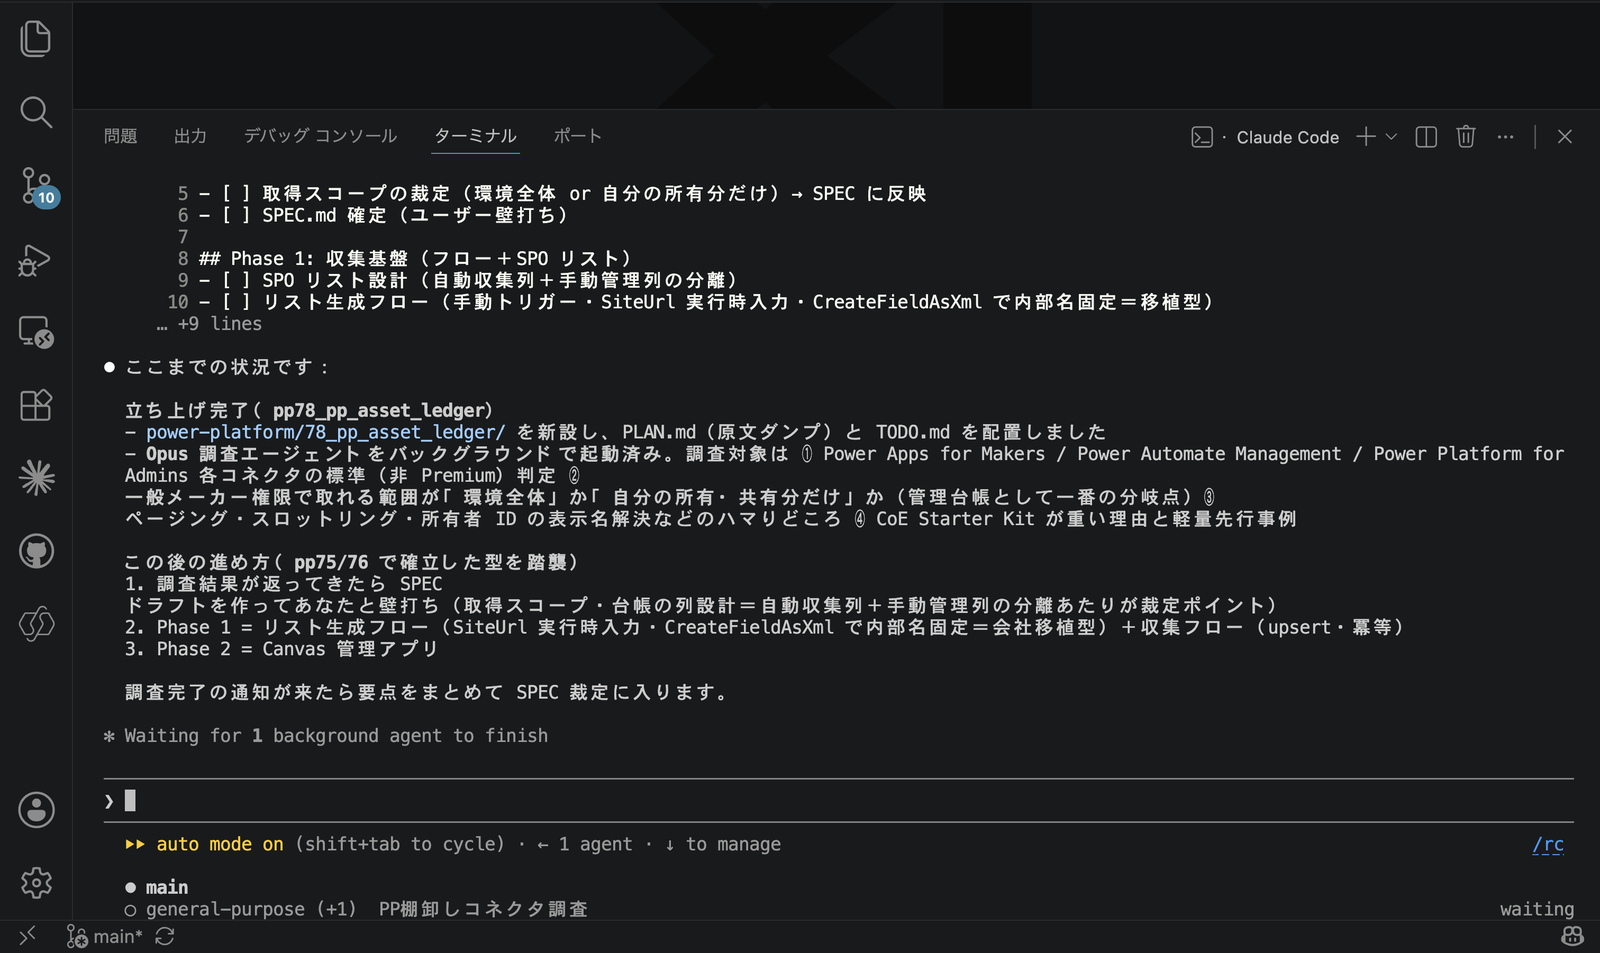Open the デバッグ コンソール tab
Screen dimensions: 1600x953
click(x=321, y=136)
